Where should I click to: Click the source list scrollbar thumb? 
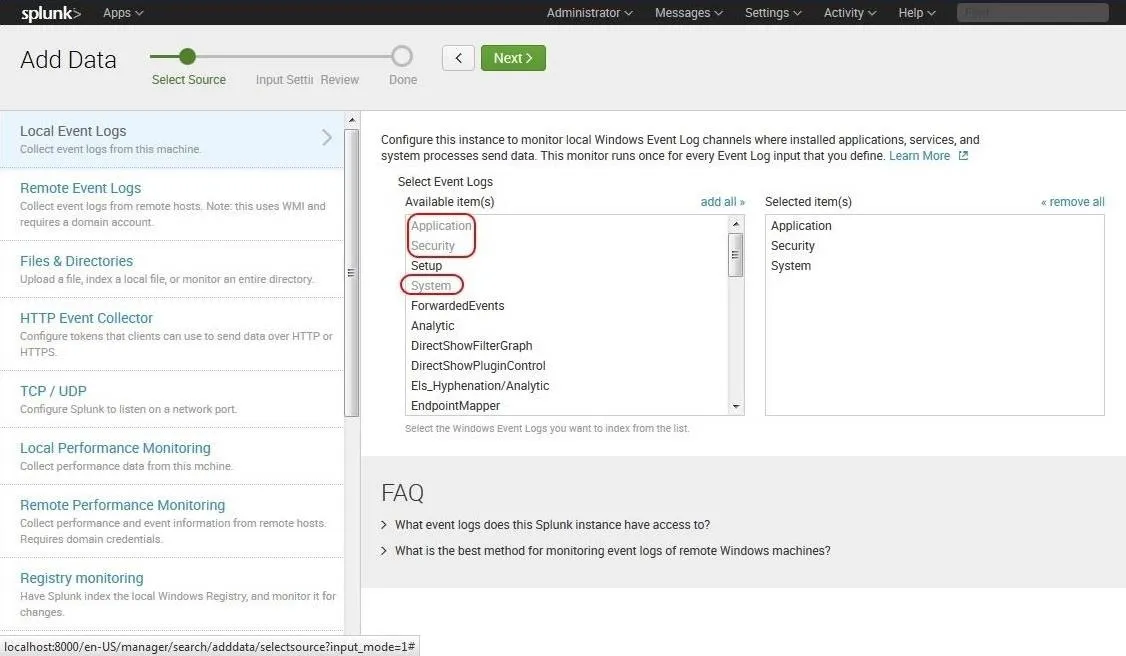click(352, 273)
